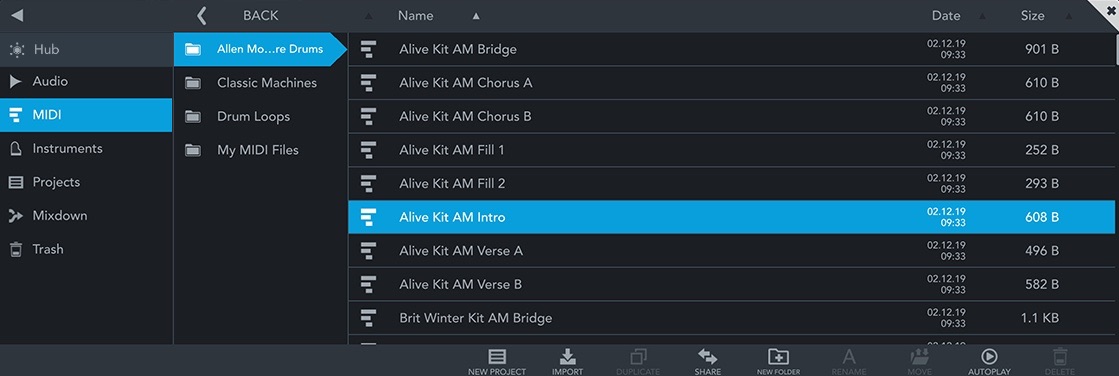
Task: Go to the Mixdown section
Action: [x=86, y=215]
